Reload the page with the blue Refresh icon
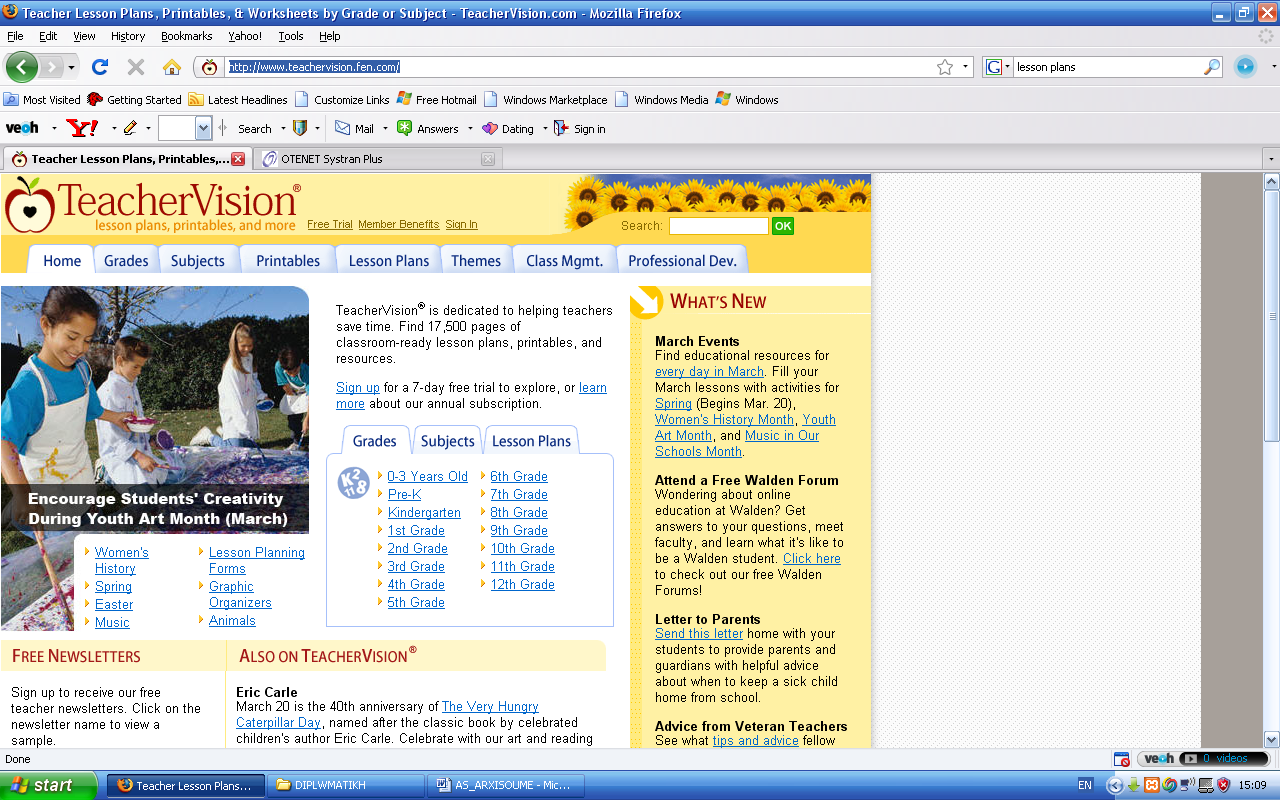The width and height of the screenshot is (1280, 800). pyautogui.click(x=99, y=67)
